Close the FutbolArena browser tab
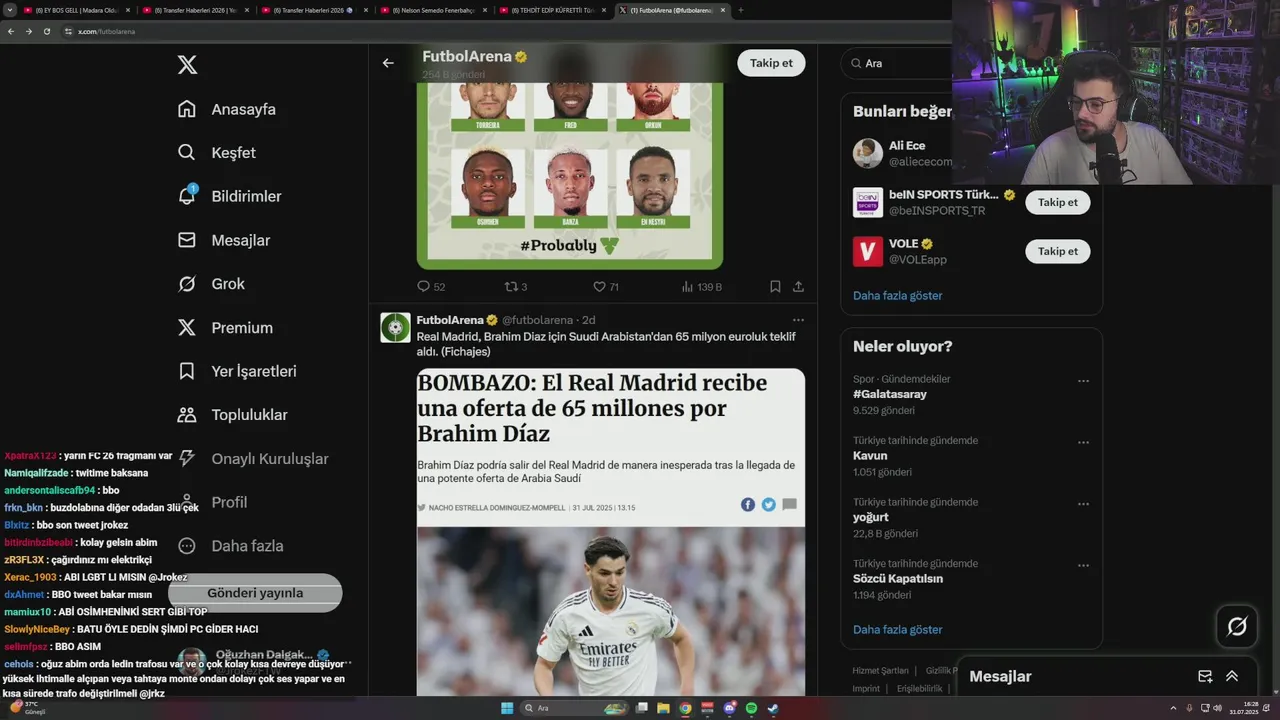The image size is (1280, 720). [722, 10]
